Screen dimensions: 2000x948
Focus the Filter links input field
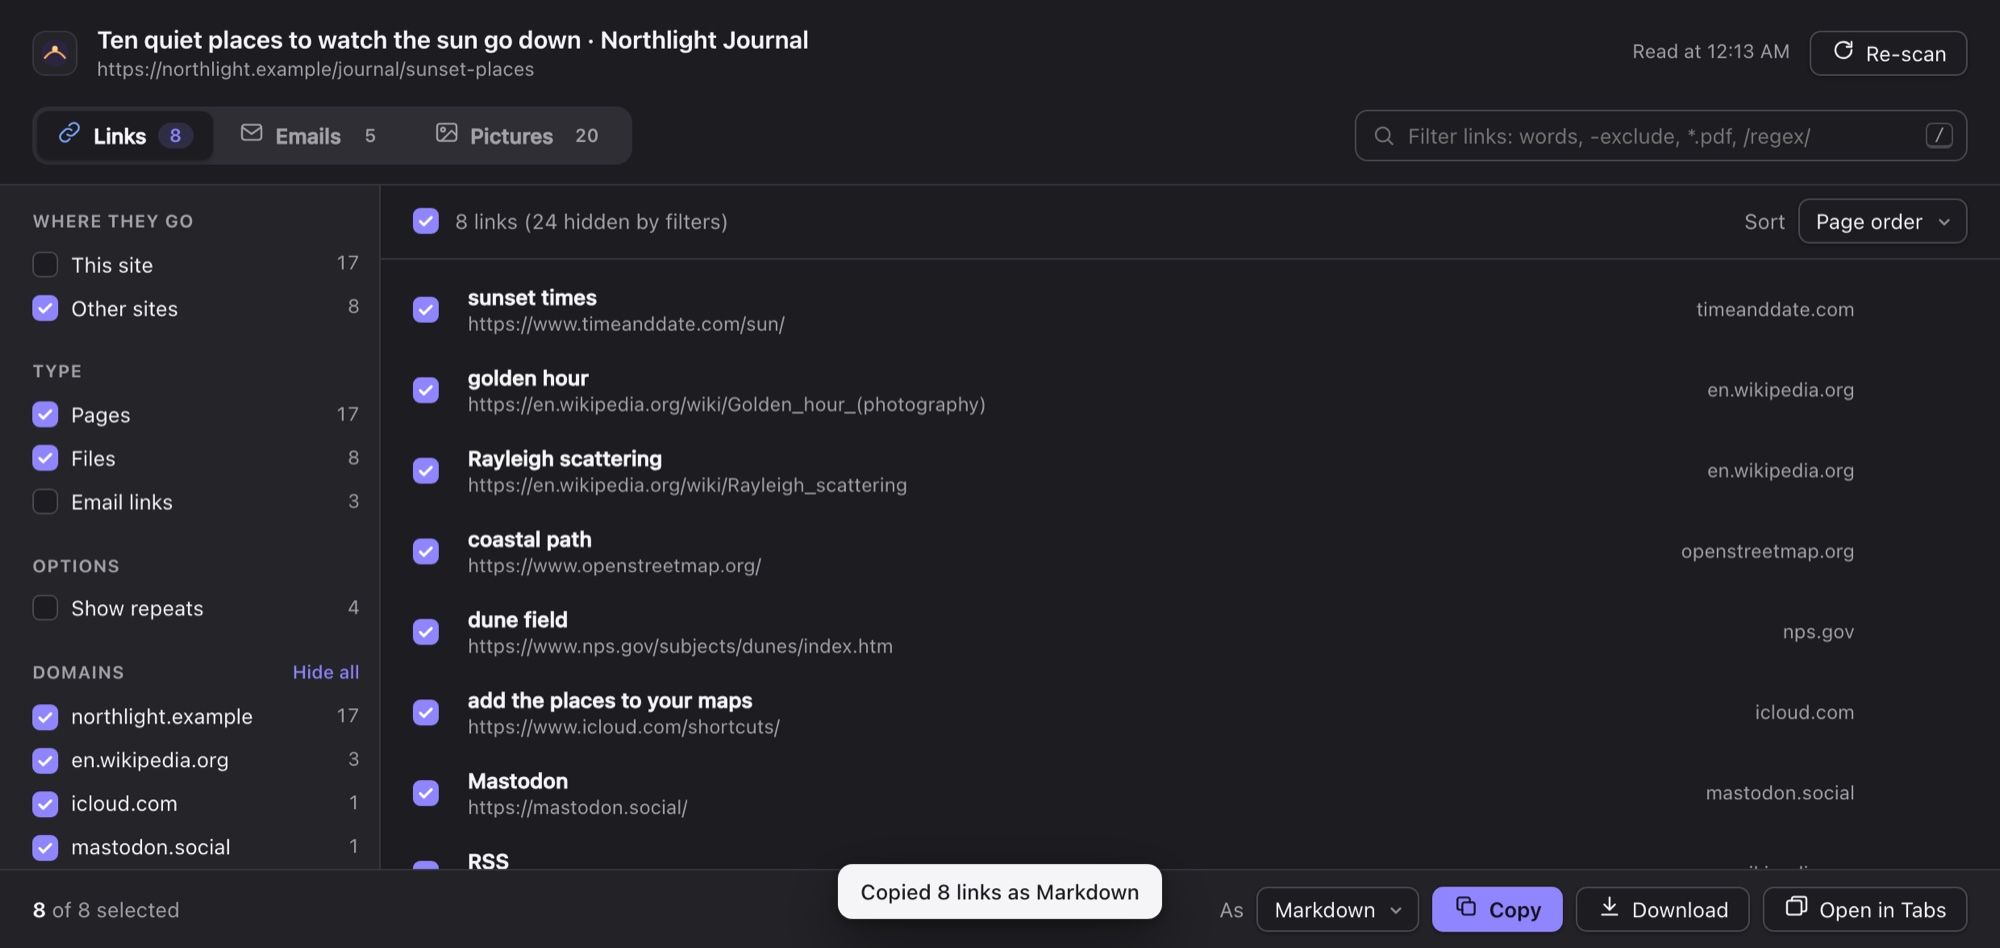click(1660, 136)
